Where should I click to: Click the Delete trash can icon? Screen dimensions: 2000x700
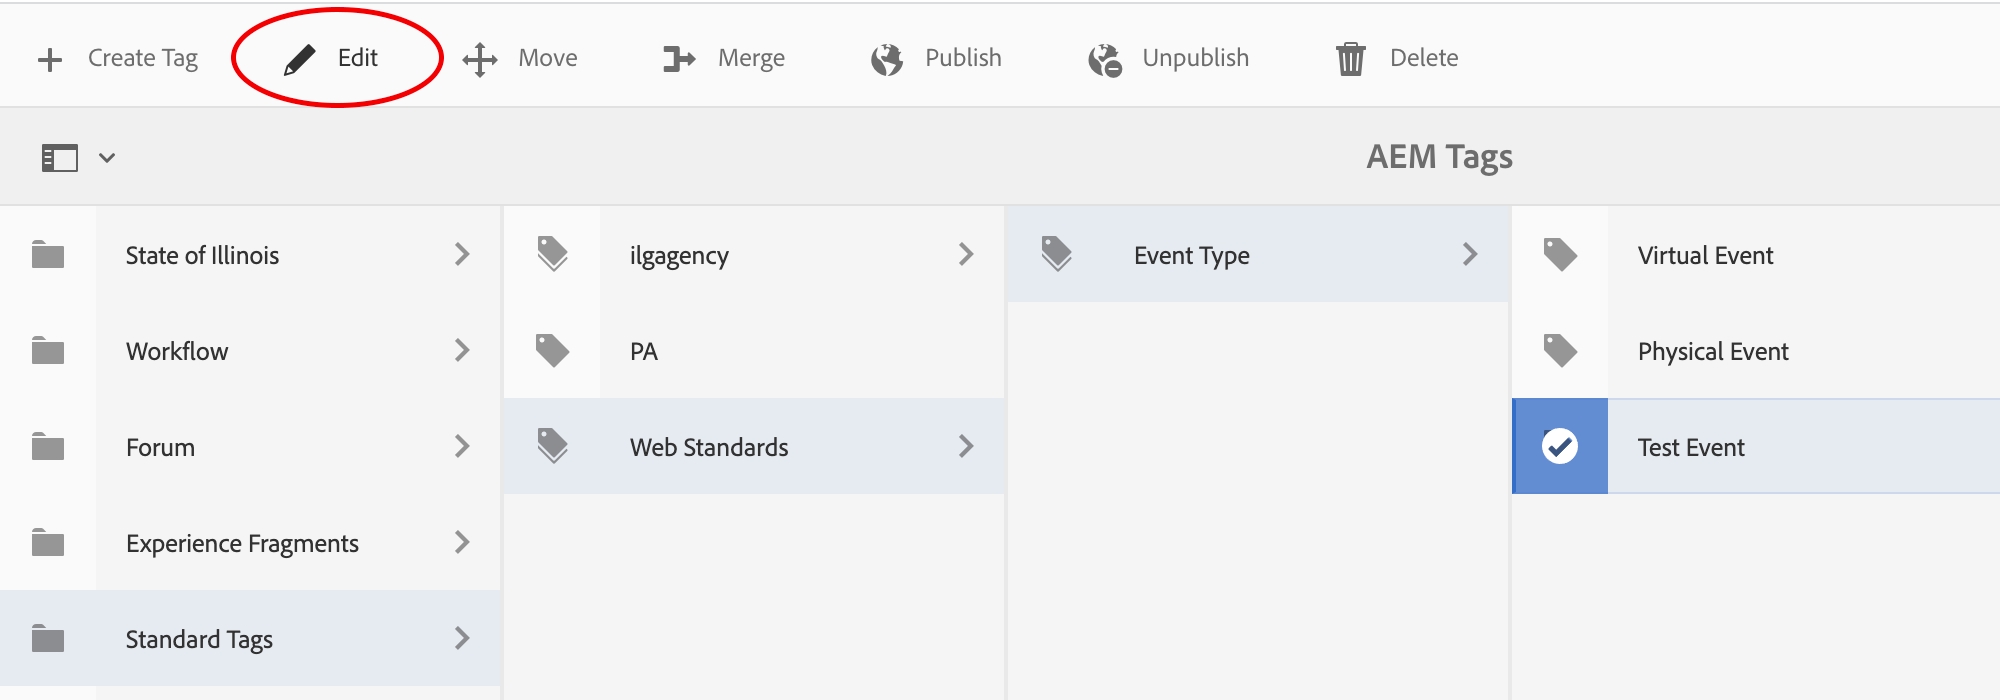pyautogui.click(x=1351, y=59)
